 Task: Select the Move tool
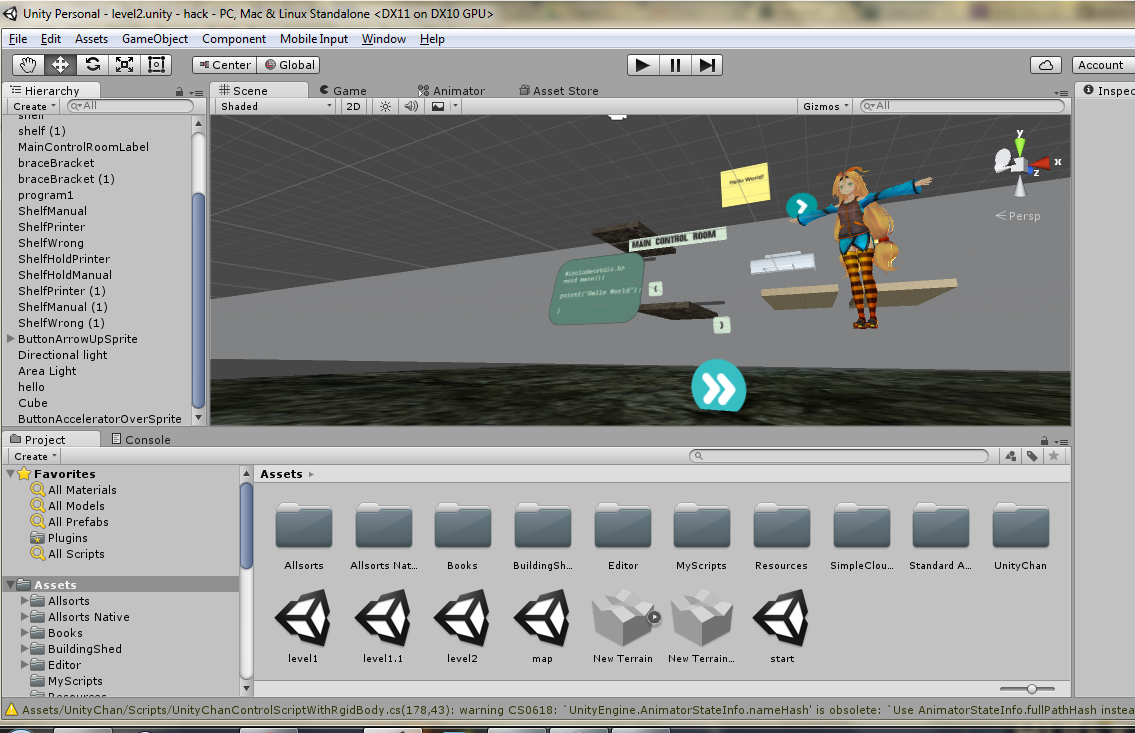(60, 64)
